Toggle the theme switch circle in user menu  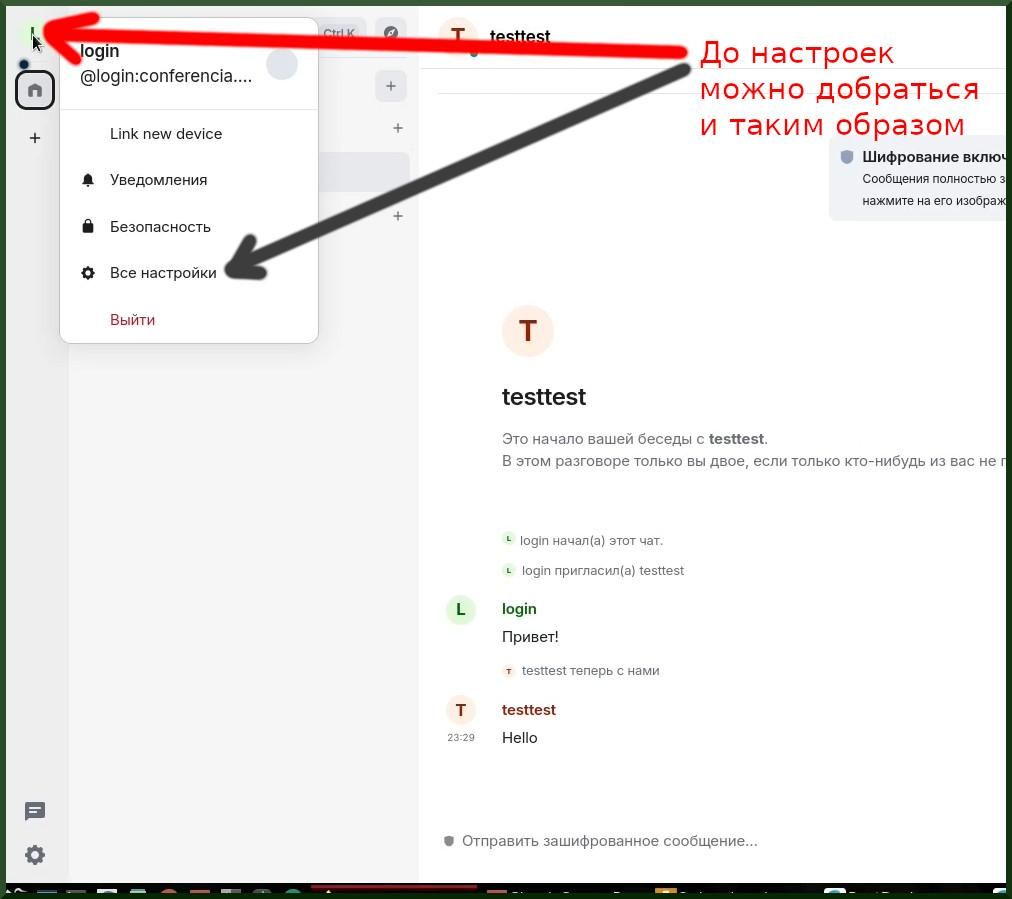tap(282, 64)
